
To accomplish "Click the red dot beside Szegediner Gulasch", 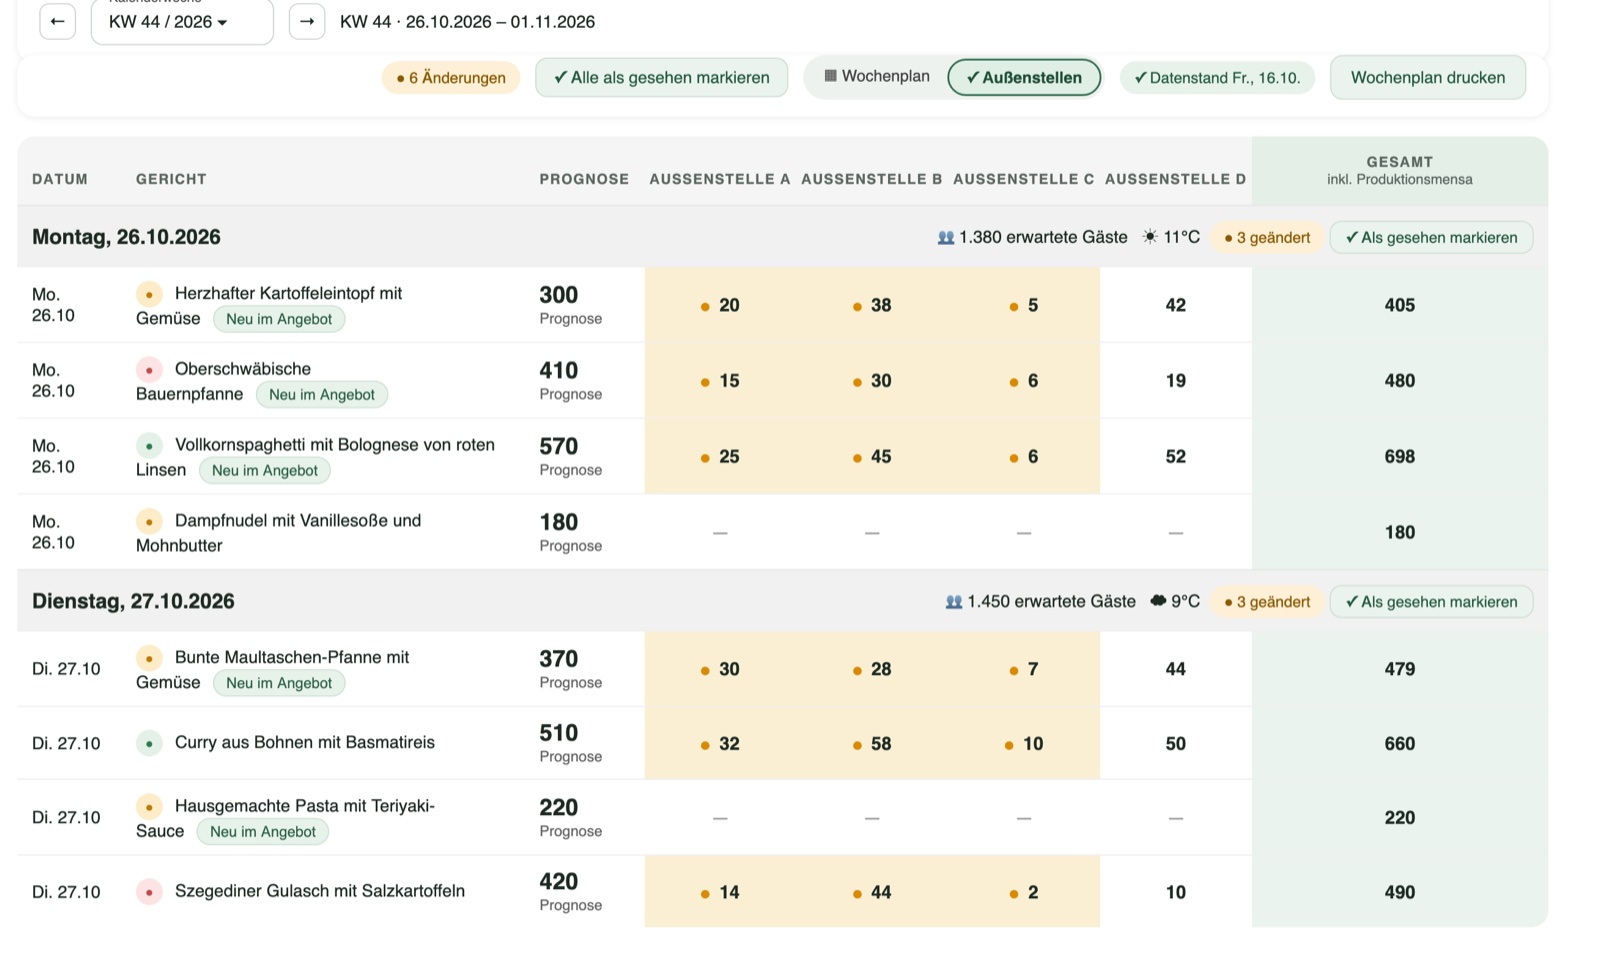I will click(x=149, y=892).
